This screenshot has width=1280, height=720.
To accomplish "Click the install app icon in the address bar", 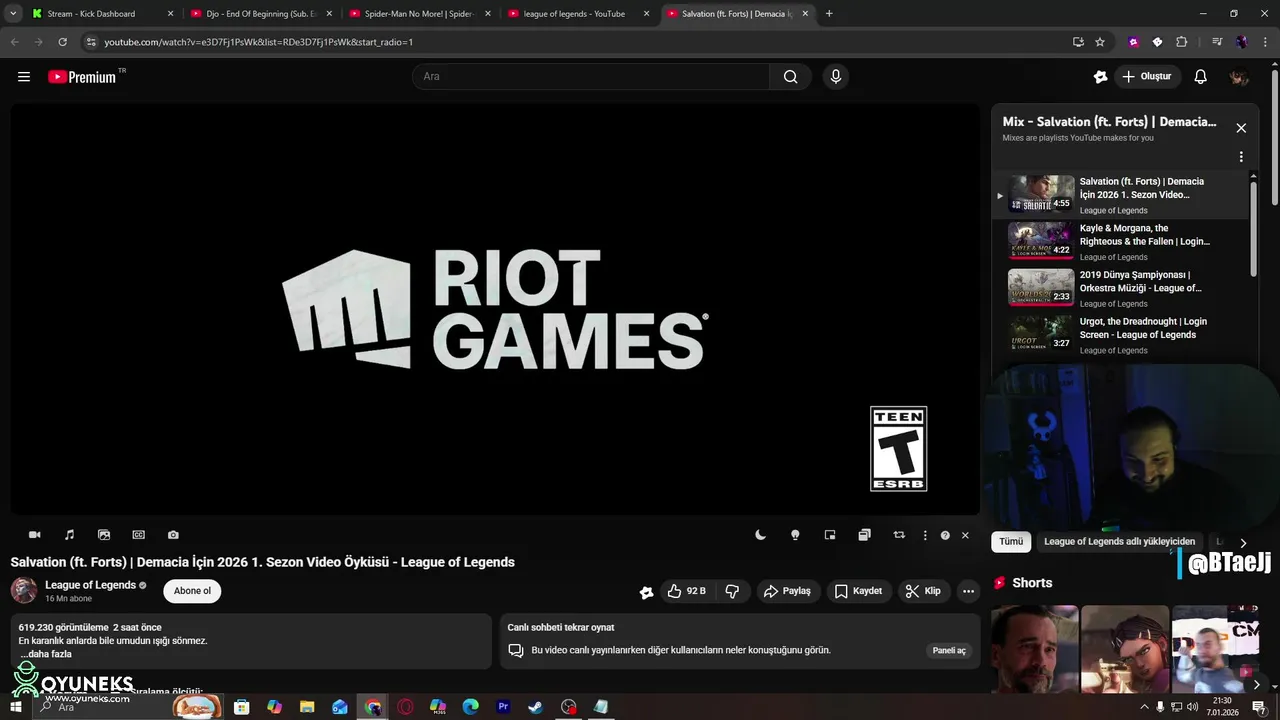I will click(x=1078, y=42).
